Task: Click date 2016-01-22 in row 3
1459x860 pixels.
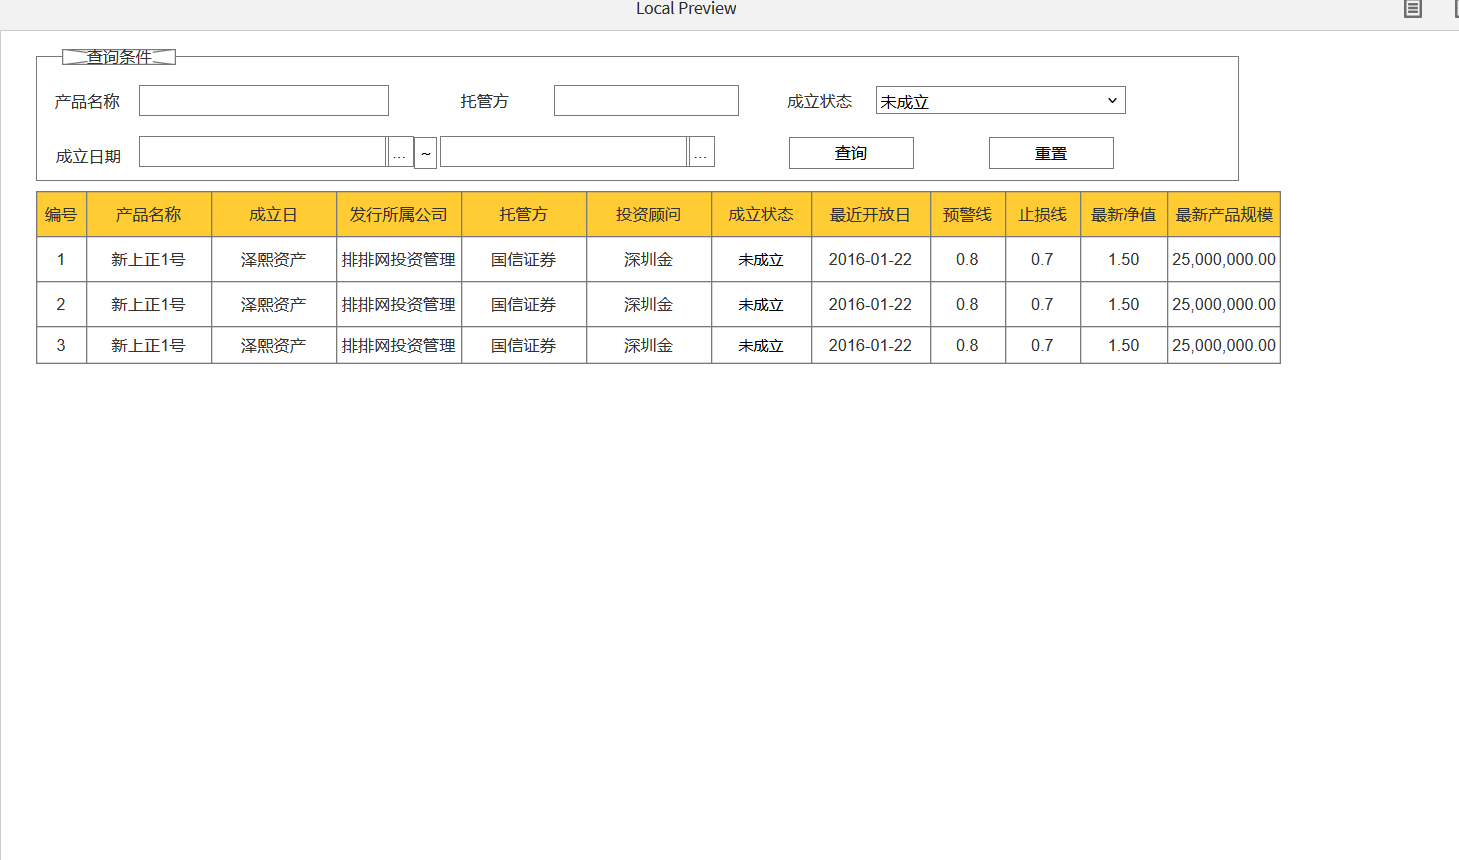Action: click(871, 345)
